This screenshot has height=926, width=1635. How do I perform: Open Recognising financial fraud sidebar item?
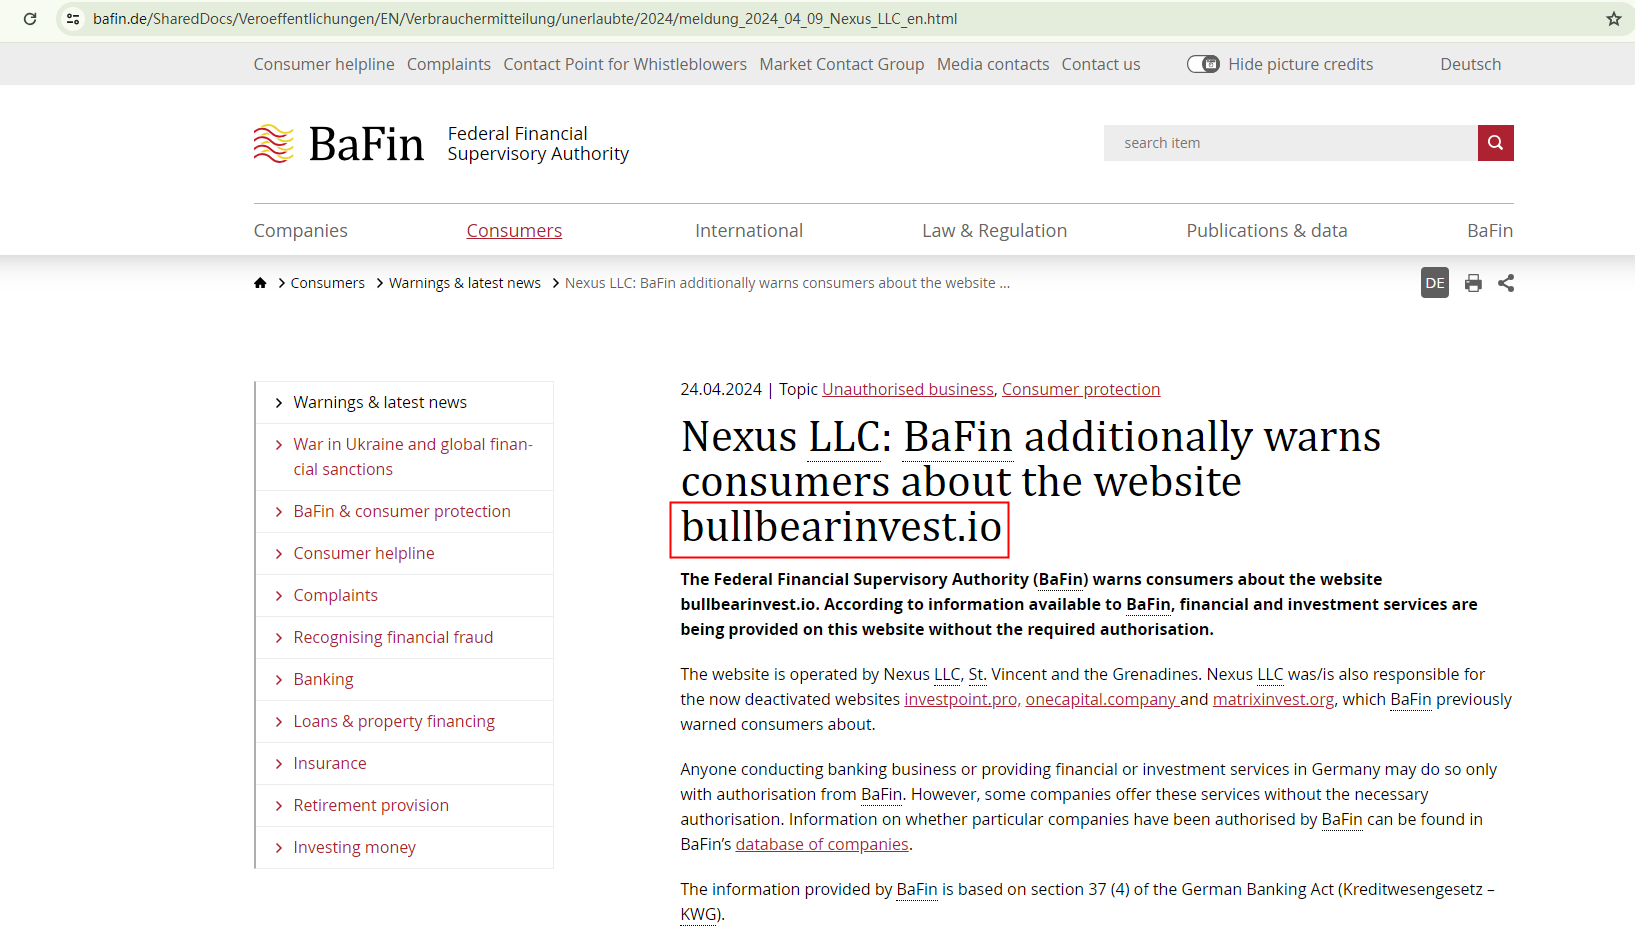pos(393,637)
